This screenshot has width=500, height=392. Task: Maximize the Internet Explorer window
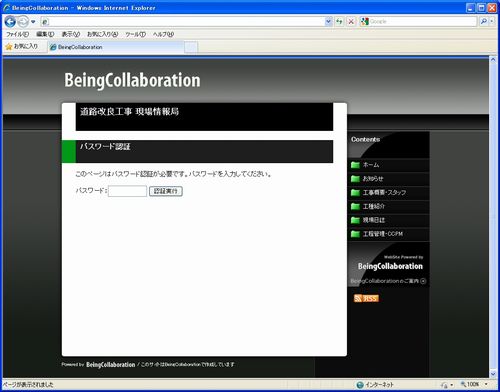coord(481,8)
